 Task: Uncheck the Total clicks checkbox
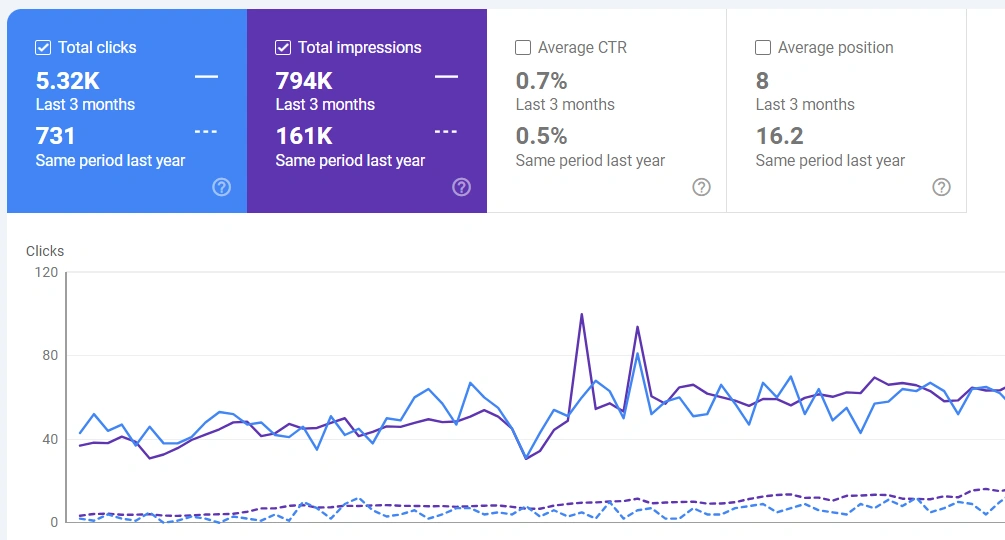click(x=43, y=47)
